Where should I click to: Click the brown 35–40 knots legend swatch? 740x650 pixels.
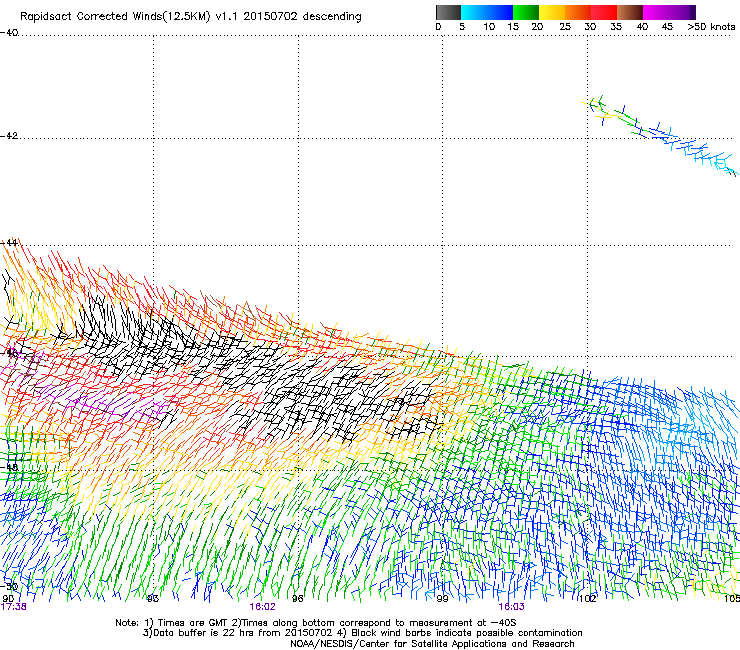click(630, 12)
